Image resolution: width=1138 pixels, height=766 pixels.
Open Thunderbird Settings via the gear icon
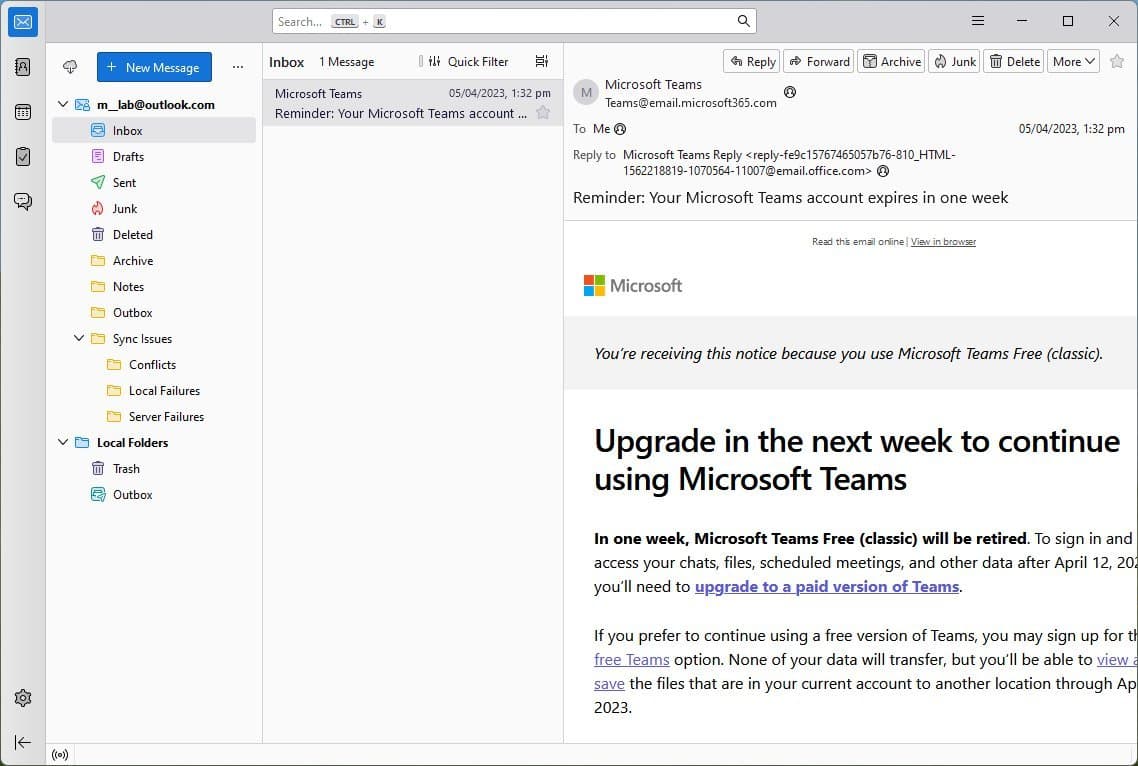(22, 698)
